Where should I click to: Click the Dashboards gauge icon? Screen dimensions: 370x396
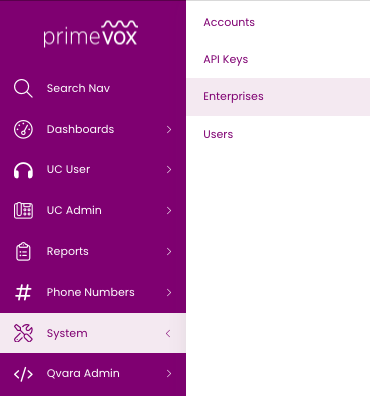[23, 129]
